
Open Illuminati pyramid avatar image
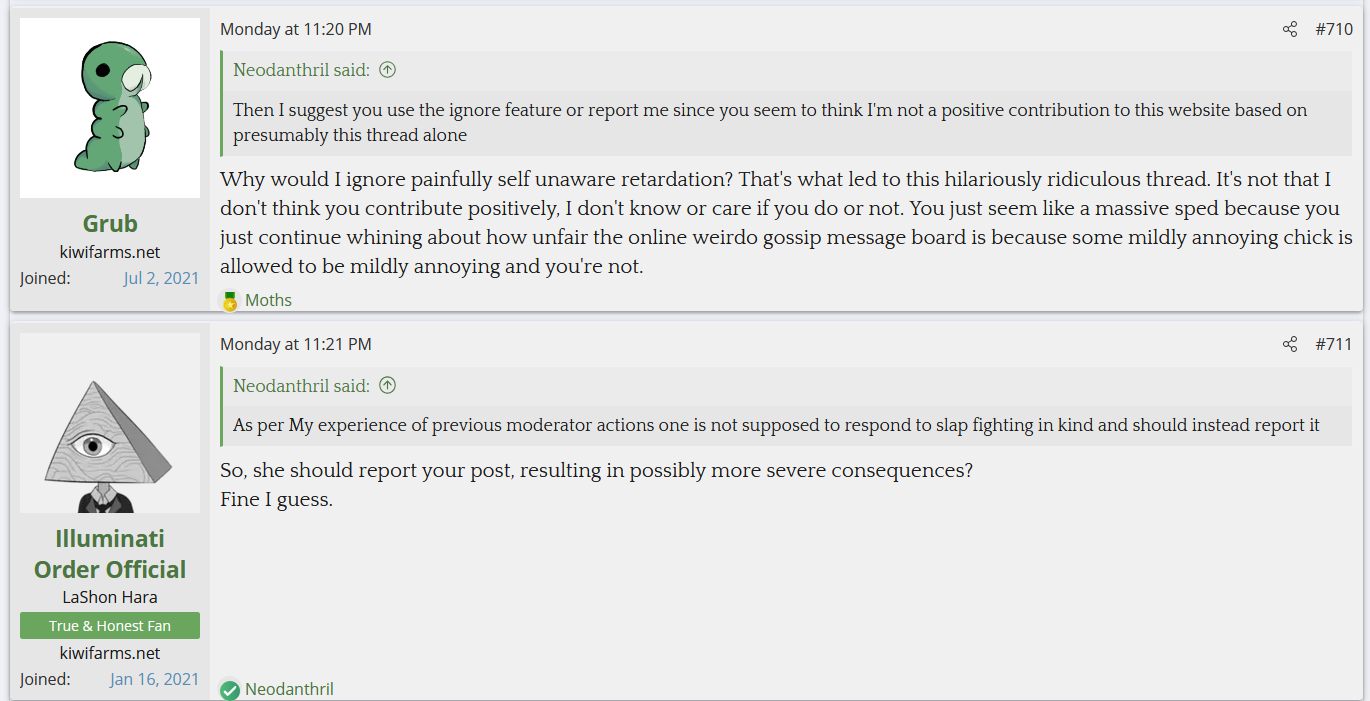[x=110, y=423]
